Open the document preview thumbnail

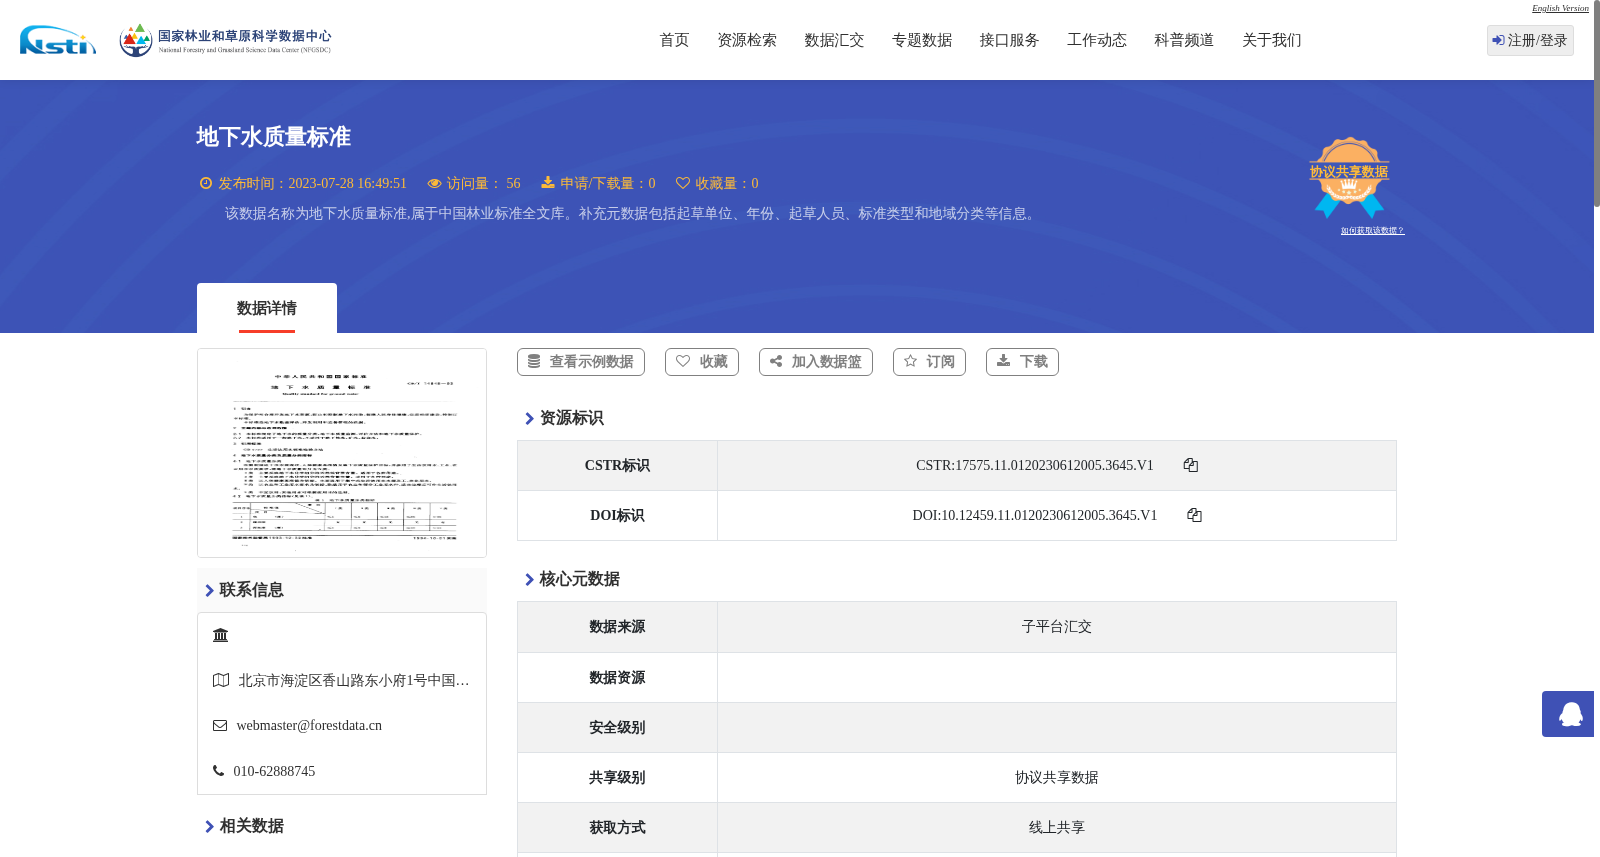[x=342, y=453]
